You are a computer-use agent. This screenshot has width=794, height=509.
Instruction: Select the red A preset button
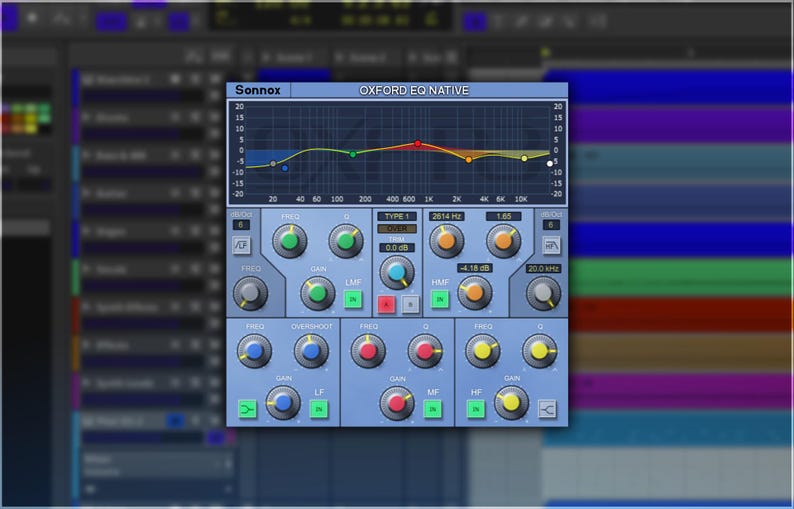coord(386,304)
